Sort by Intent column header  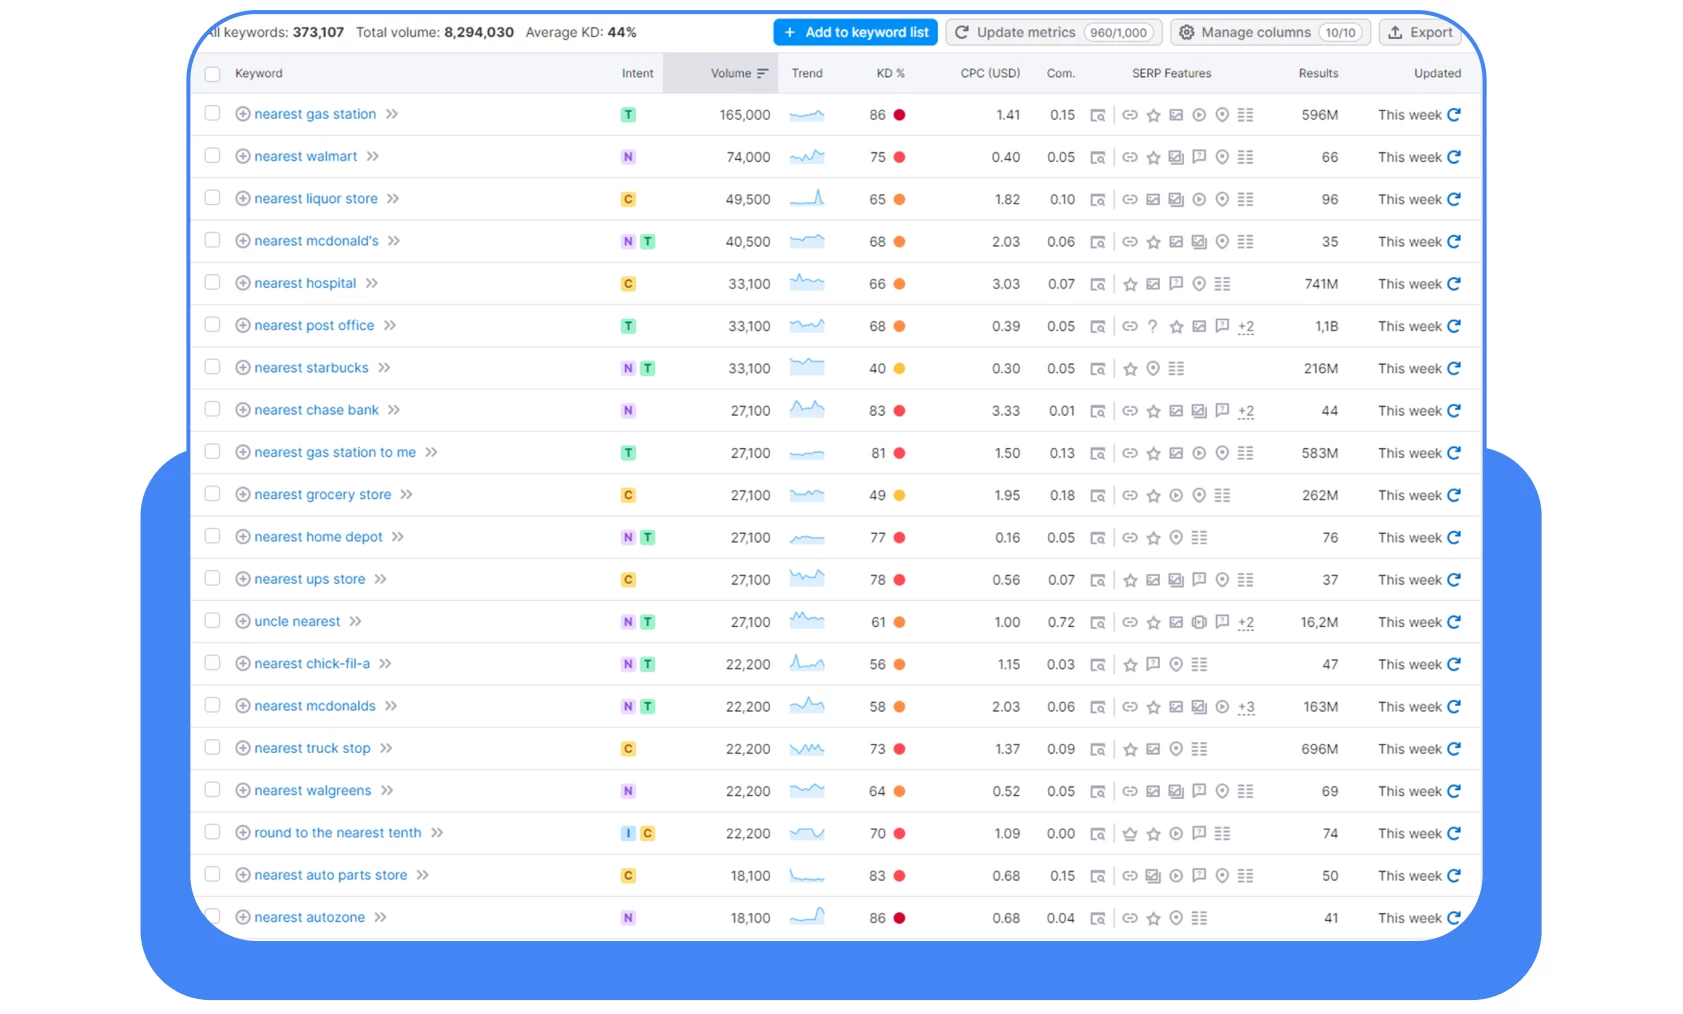click(637, 73)
